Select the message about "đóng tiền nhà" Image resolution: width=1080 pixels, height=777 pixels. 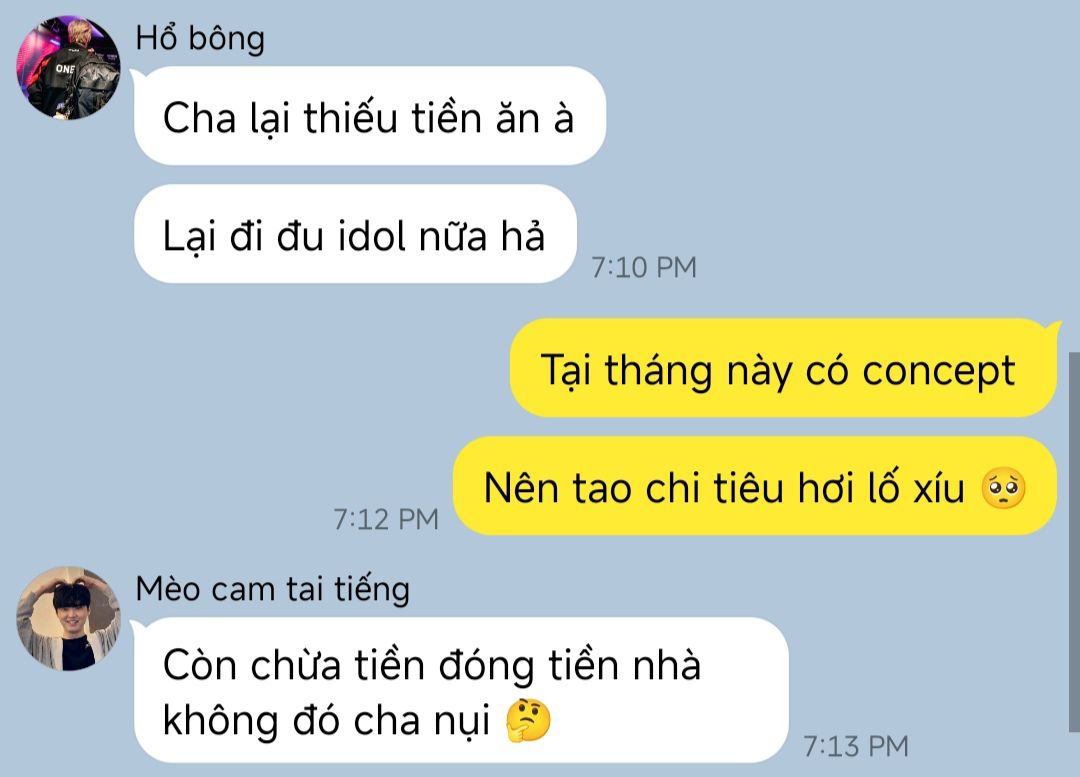coord(461,690)
